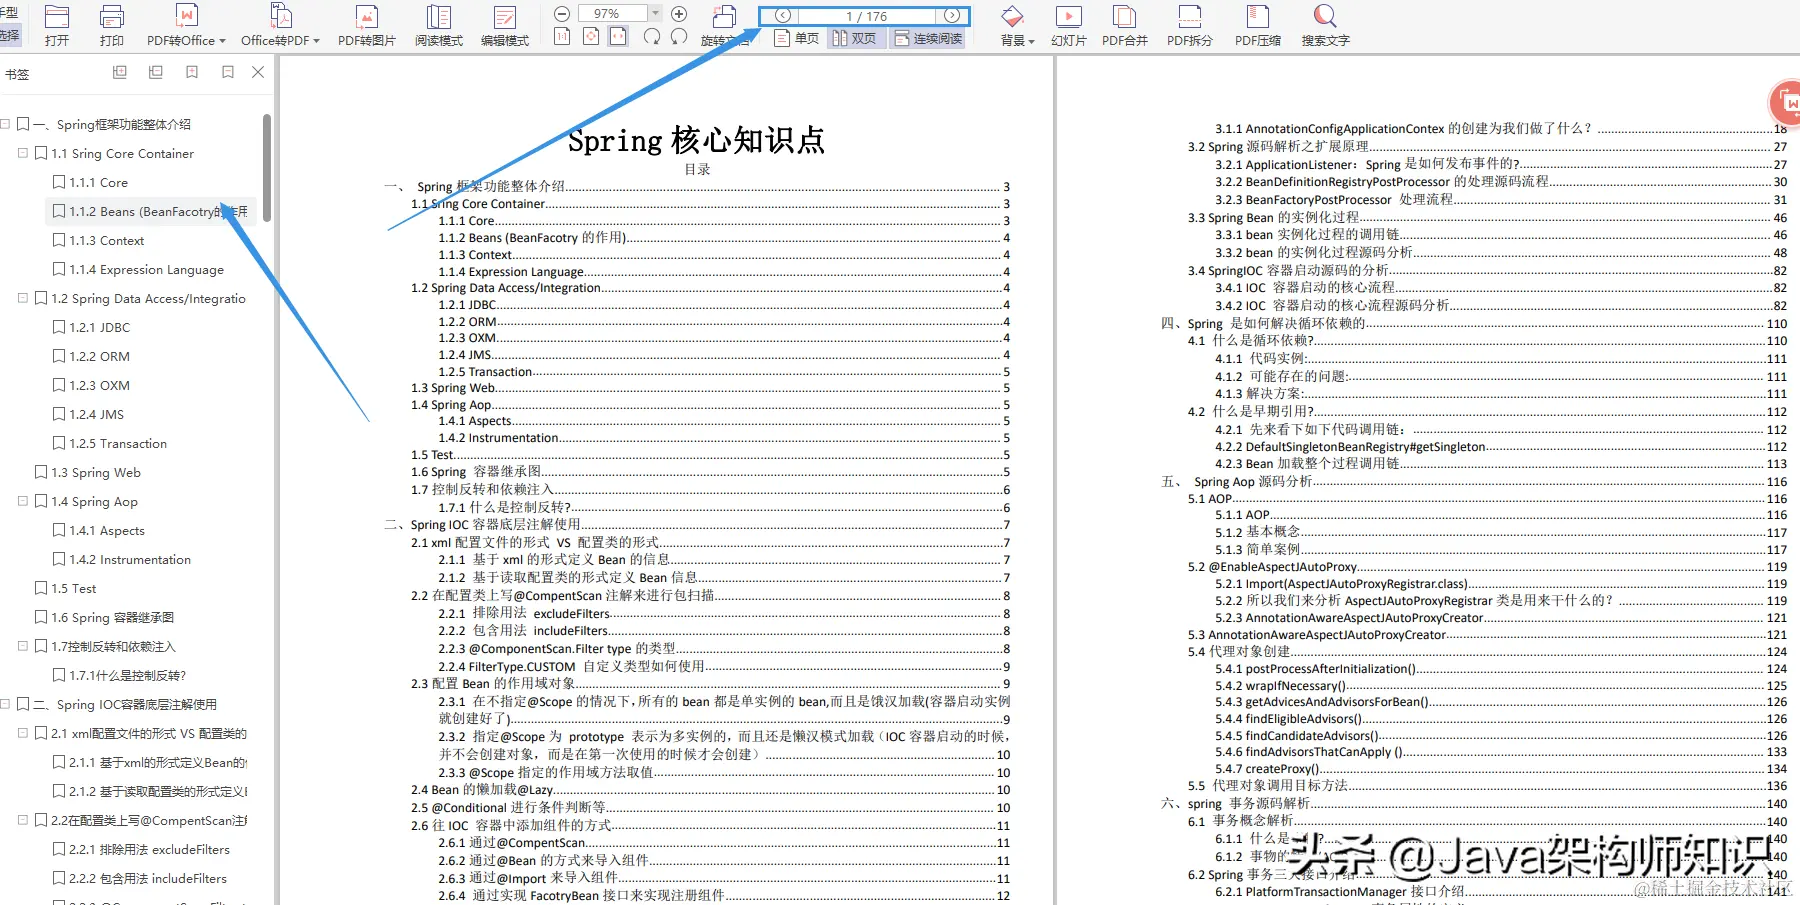Click the page number field 1 / 176

pos(866,16)
